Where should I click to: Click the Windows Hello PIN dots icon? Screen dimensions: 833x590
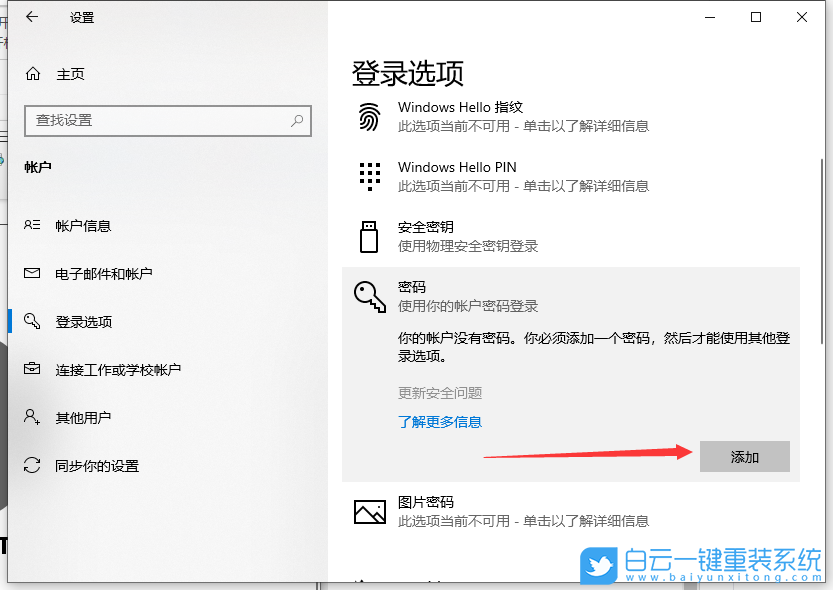369,176
